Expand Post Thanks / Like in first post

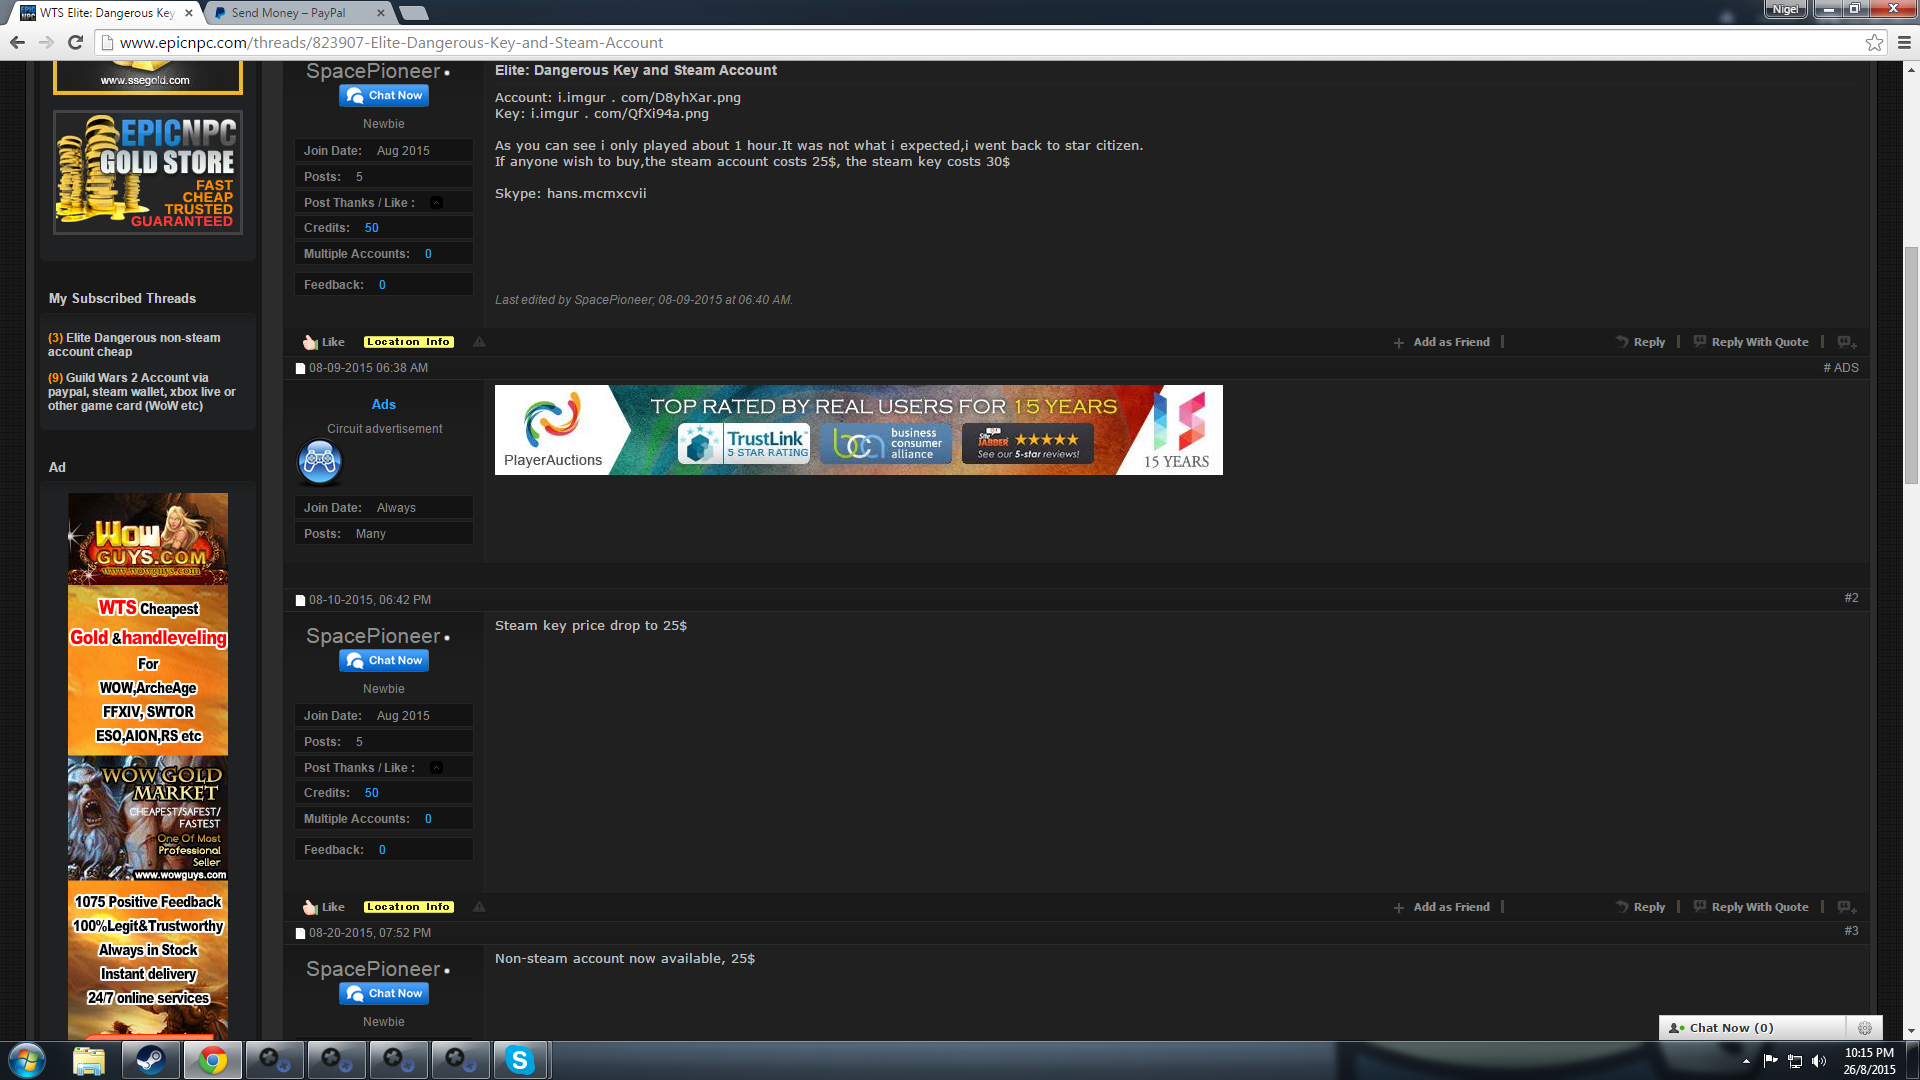point(436,203)
